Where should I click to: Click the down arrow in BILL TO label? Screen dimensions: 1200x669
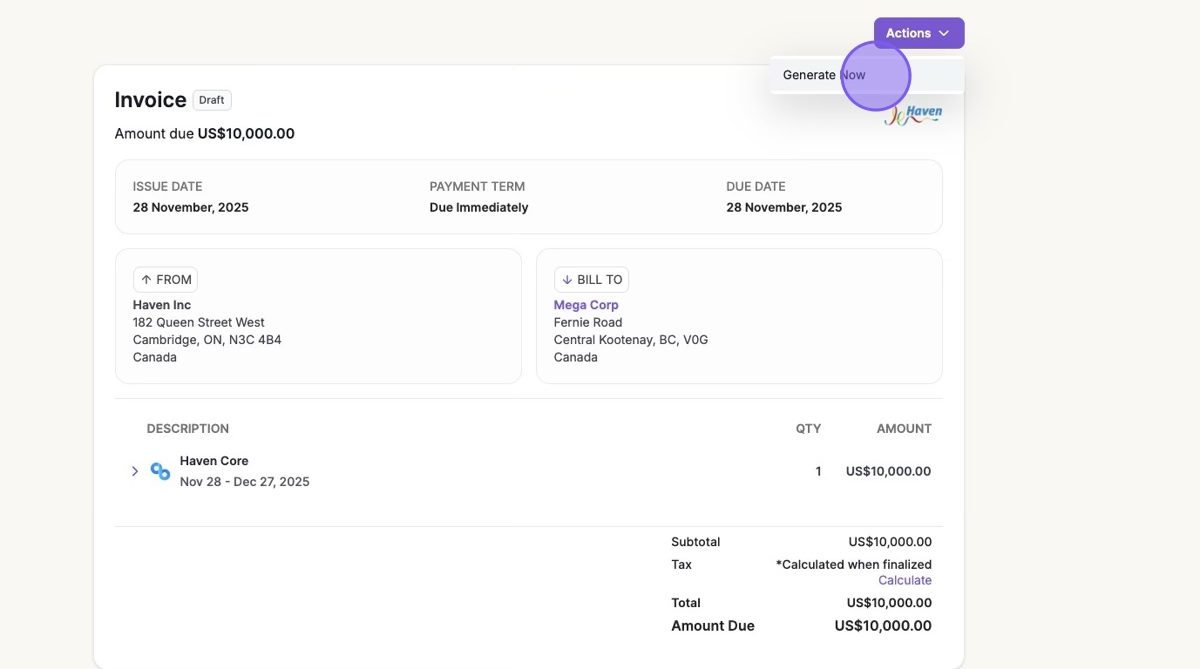point(567,280)
